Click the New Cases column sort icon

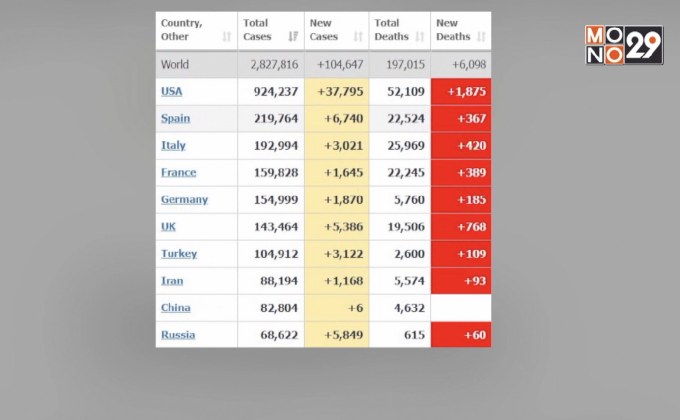point(358,37)
